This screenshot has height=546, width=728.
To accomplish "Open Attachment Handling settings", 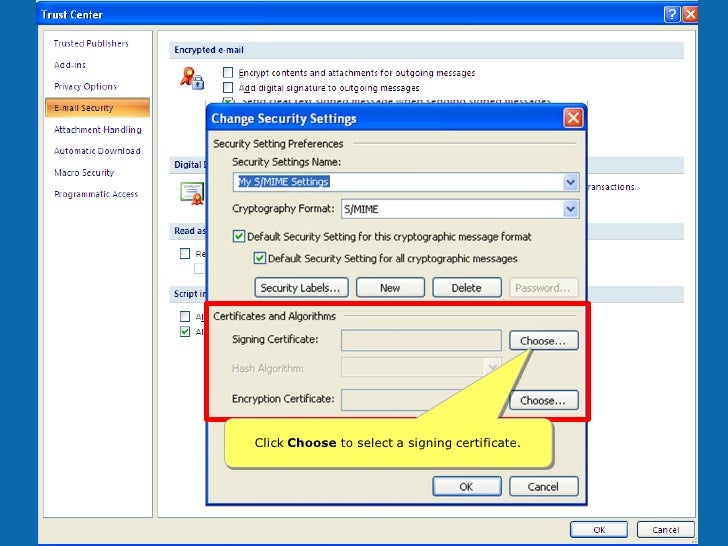I will pos(98,130).
